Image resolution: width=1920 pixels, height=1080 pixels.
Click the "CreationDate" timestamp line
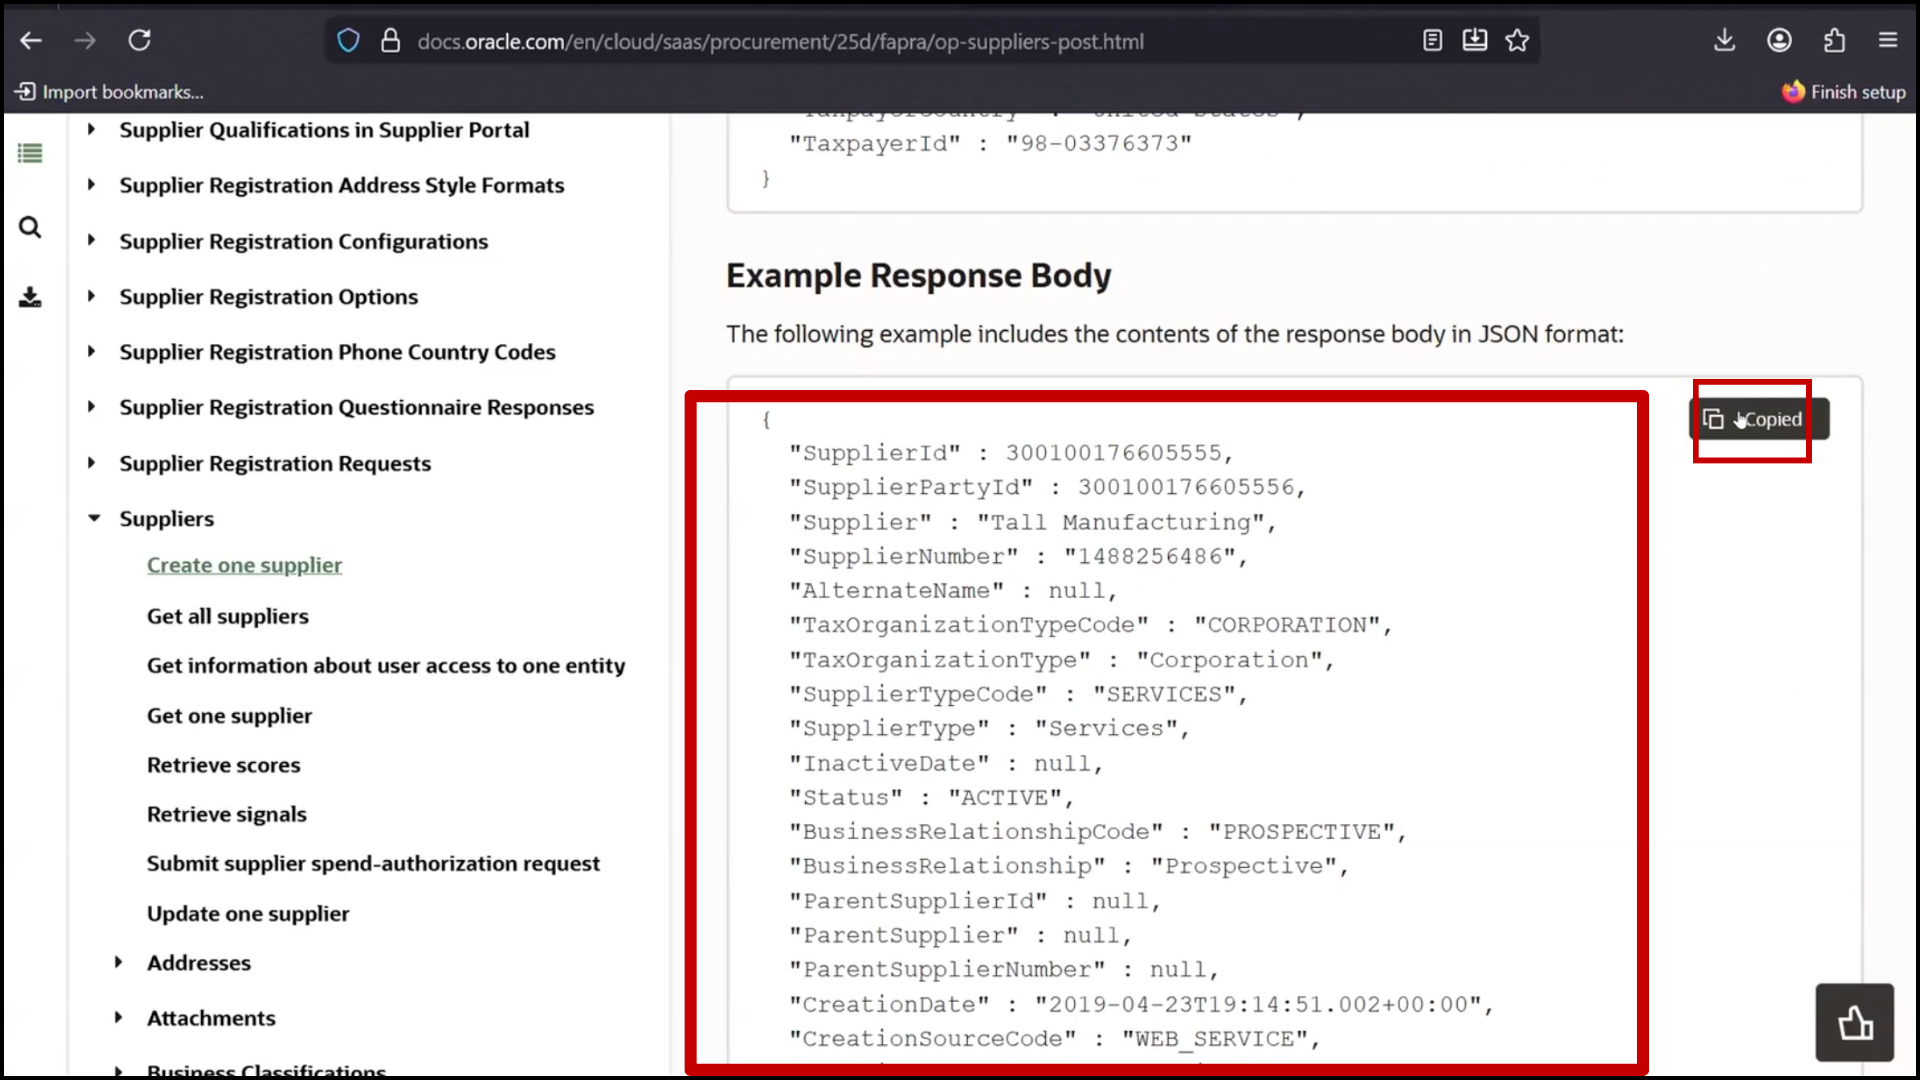1141,1004
